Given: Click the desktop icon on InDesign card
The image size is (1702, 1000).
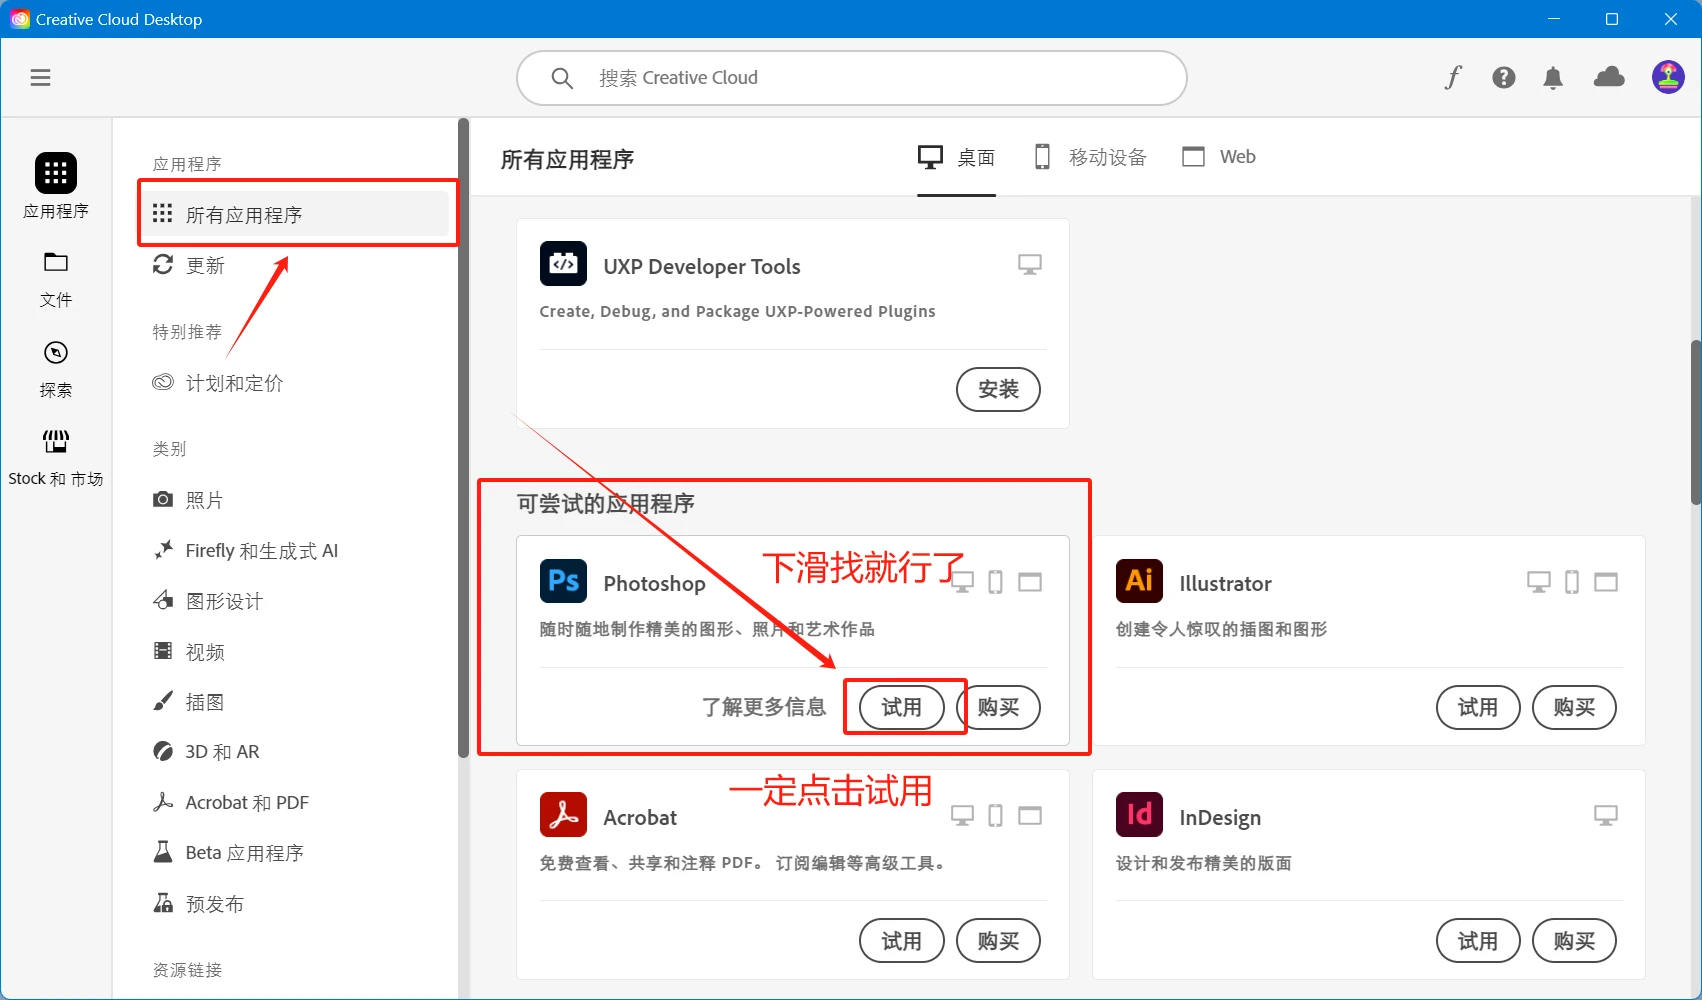Looking at the screenshot, I should tap(1605, 816).
